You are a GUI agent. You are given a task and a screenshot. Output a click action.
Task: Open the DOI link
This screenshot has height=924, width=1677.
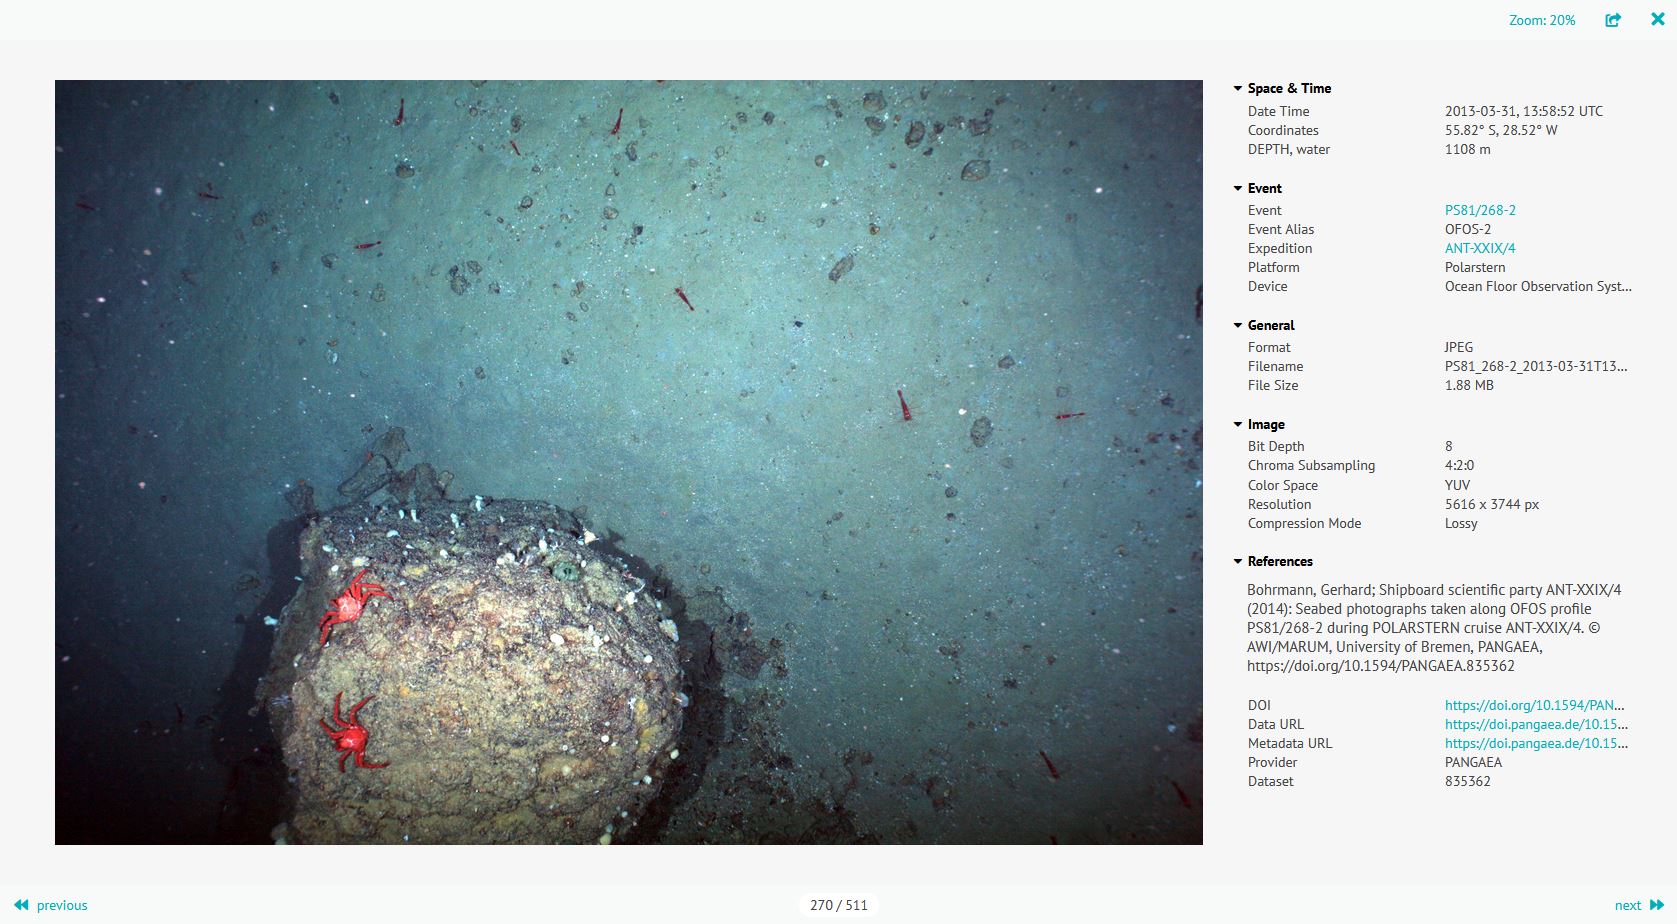tap(1533, 705)
